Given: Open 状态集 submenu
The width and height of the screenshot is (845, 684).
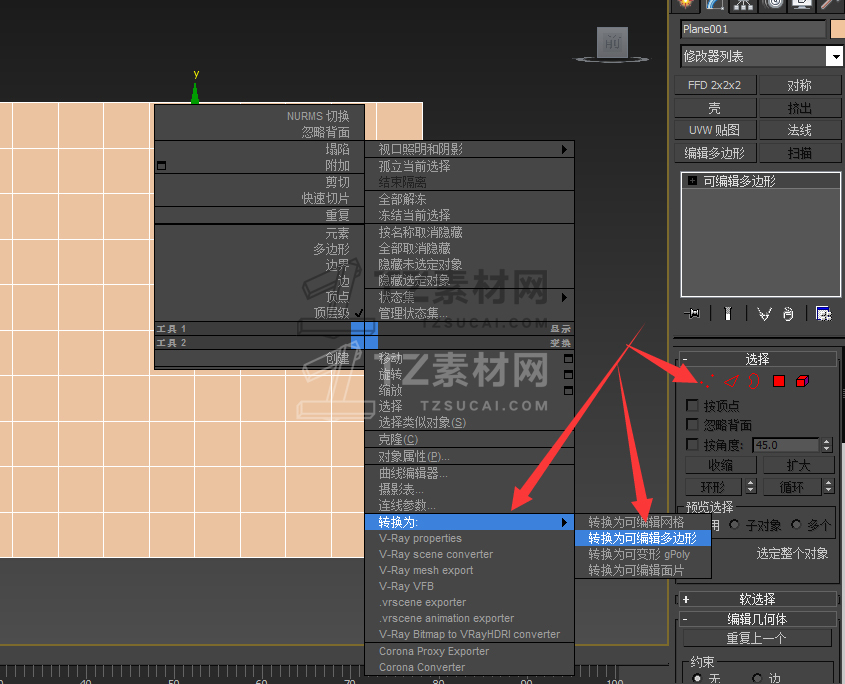Looking at the screenshot, I should click(469, 297).
